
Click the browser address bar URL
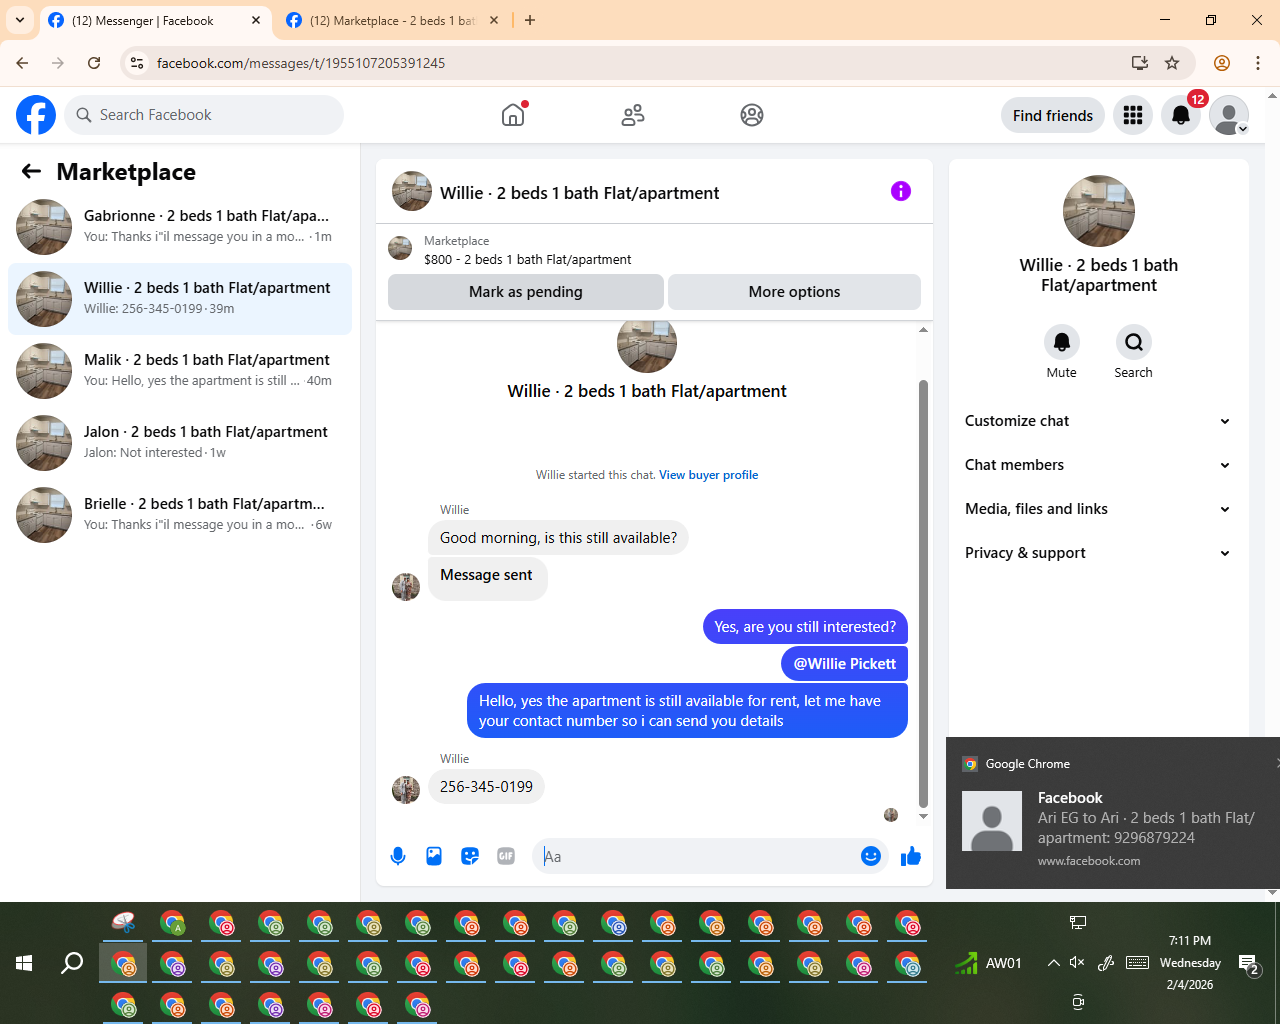click(301, 63)
